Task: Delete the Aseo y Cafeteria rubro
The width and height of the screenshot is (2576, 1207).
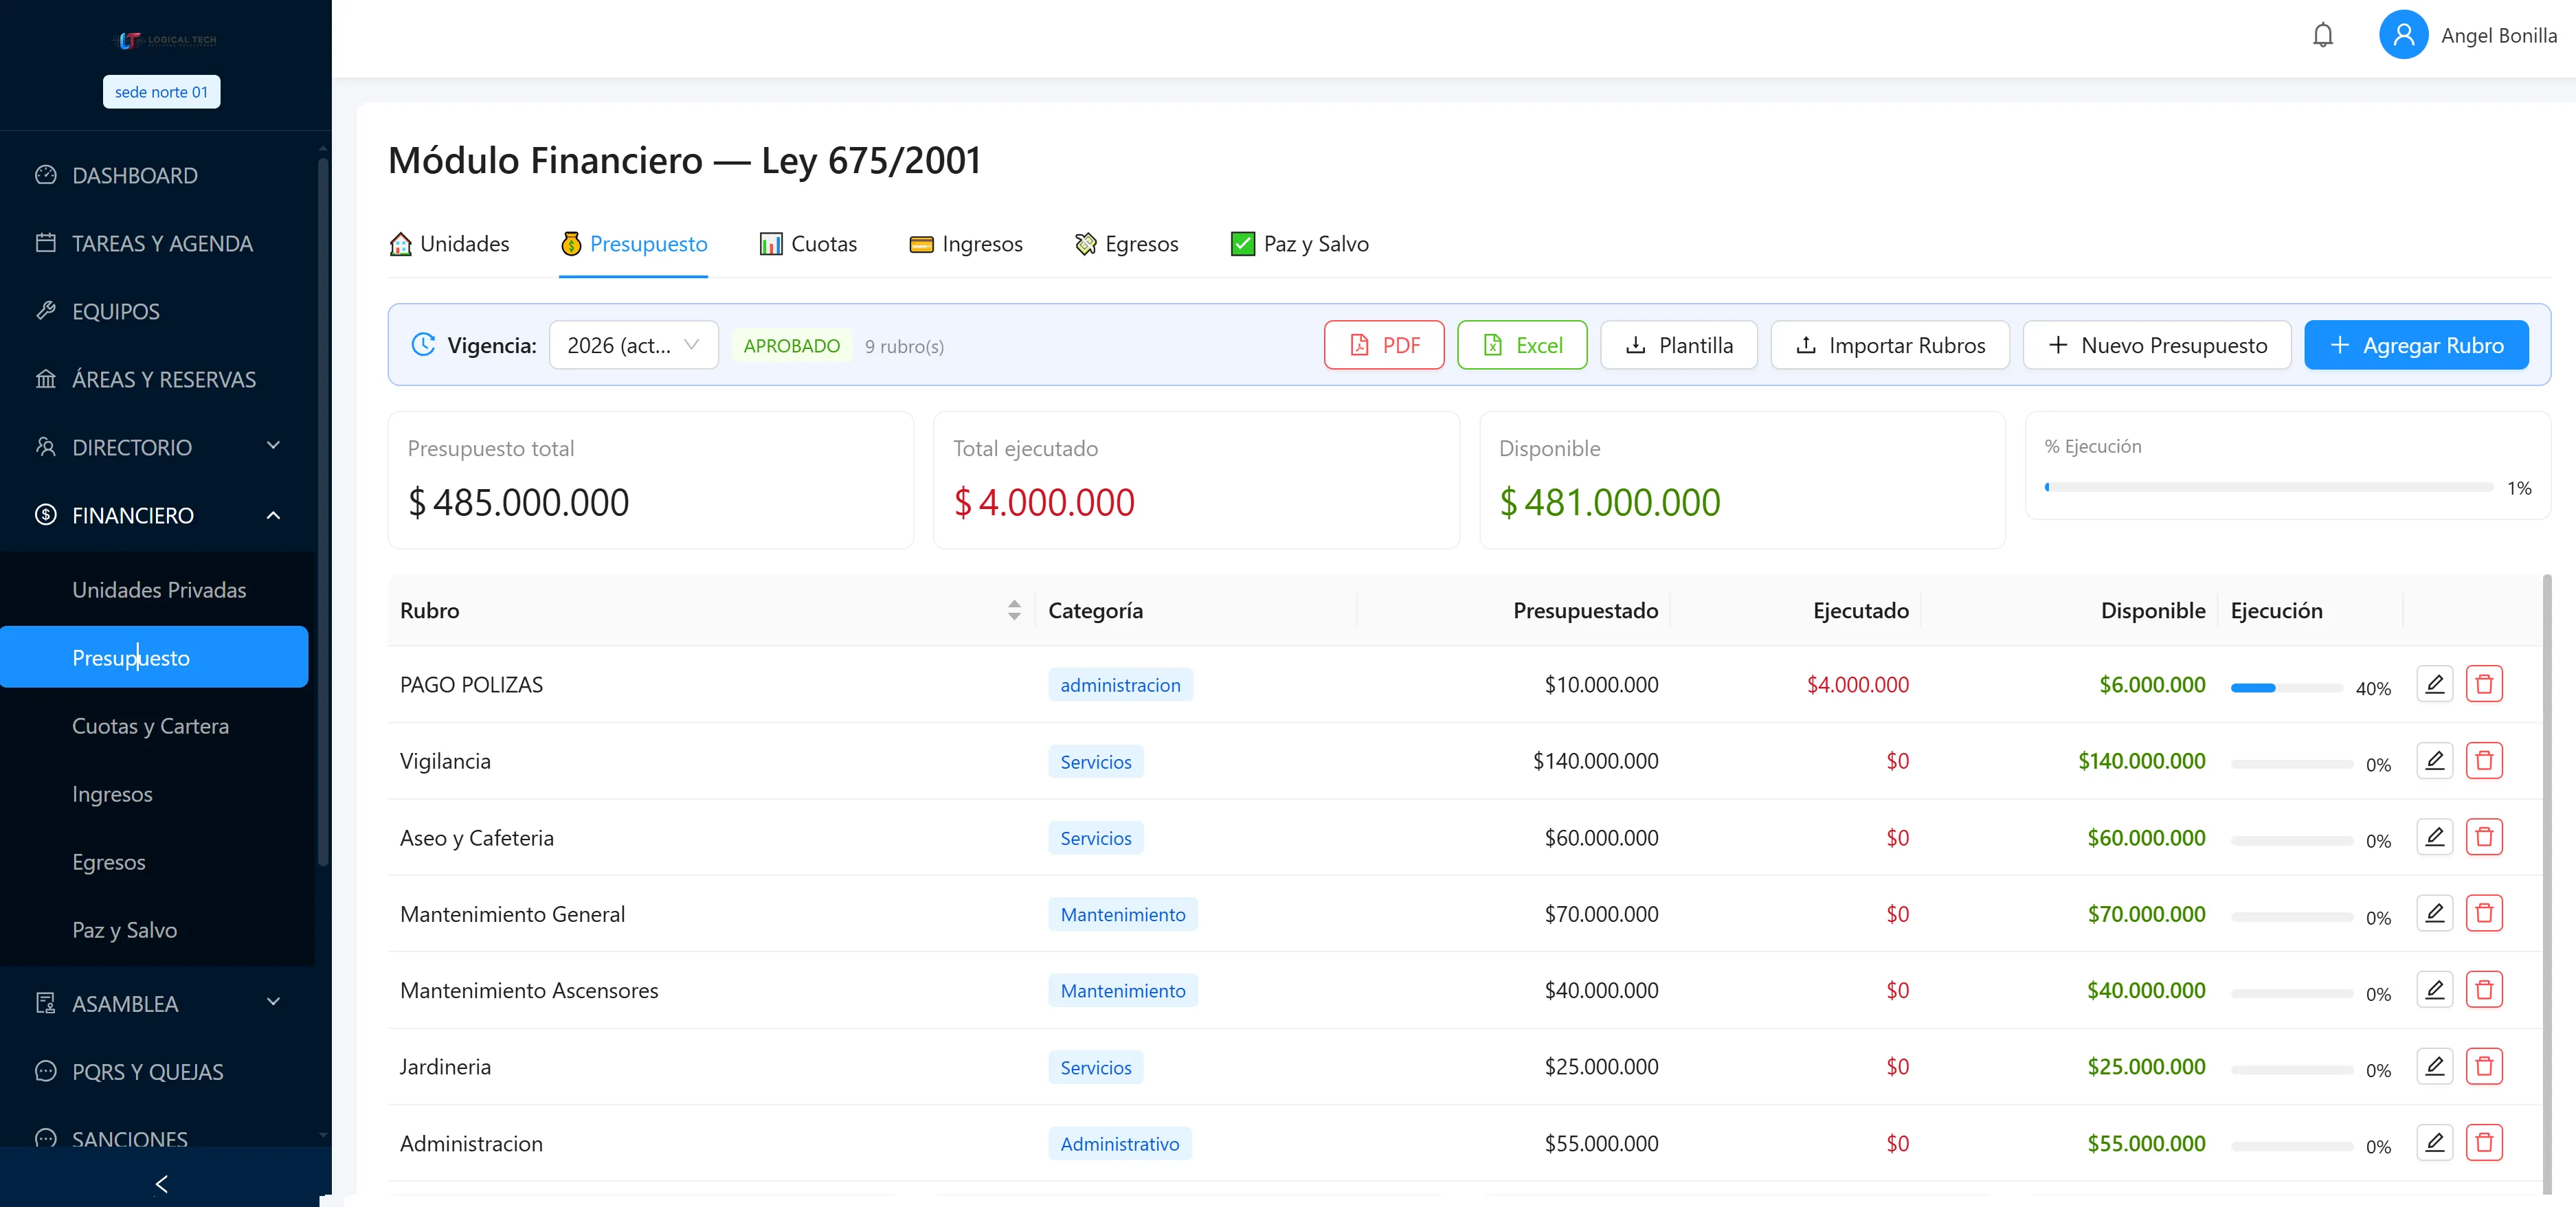Action: [x=2484, y=837]
